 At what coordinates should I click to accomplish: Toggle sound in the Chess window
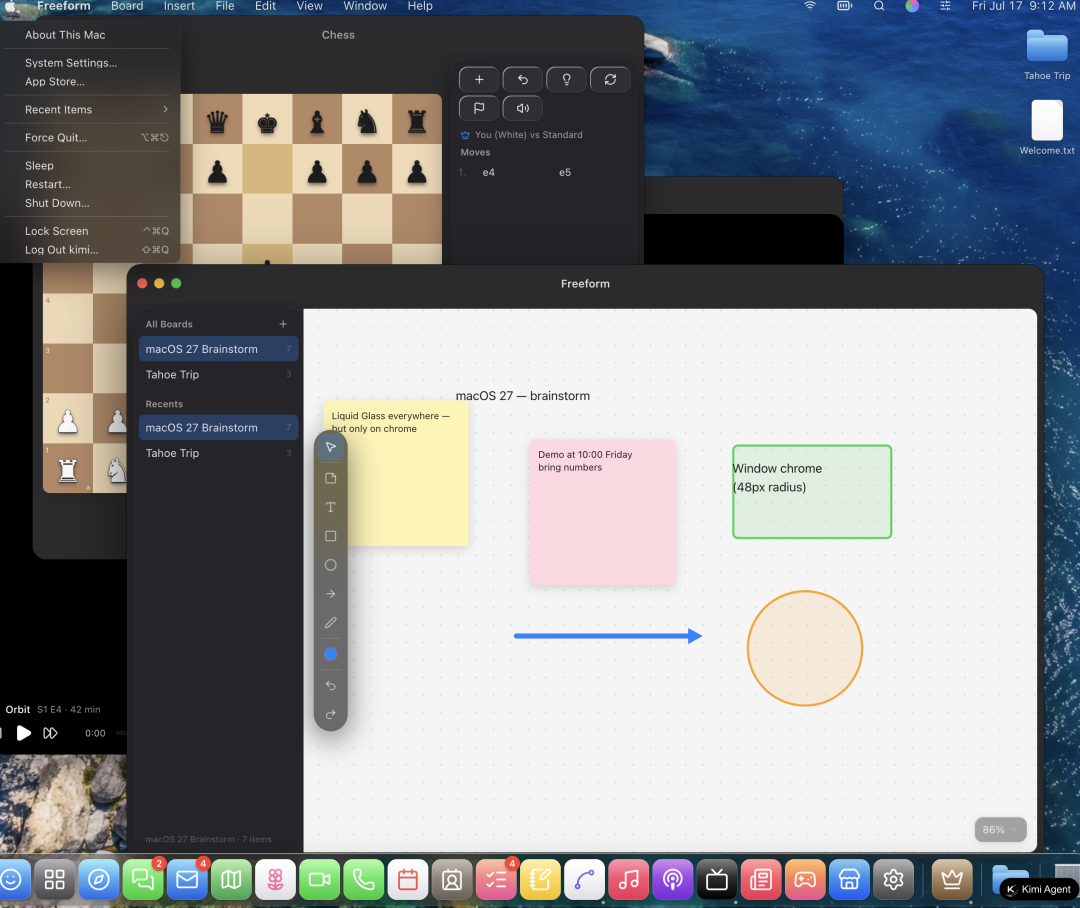pyautogui.click(x=523, y=108)
